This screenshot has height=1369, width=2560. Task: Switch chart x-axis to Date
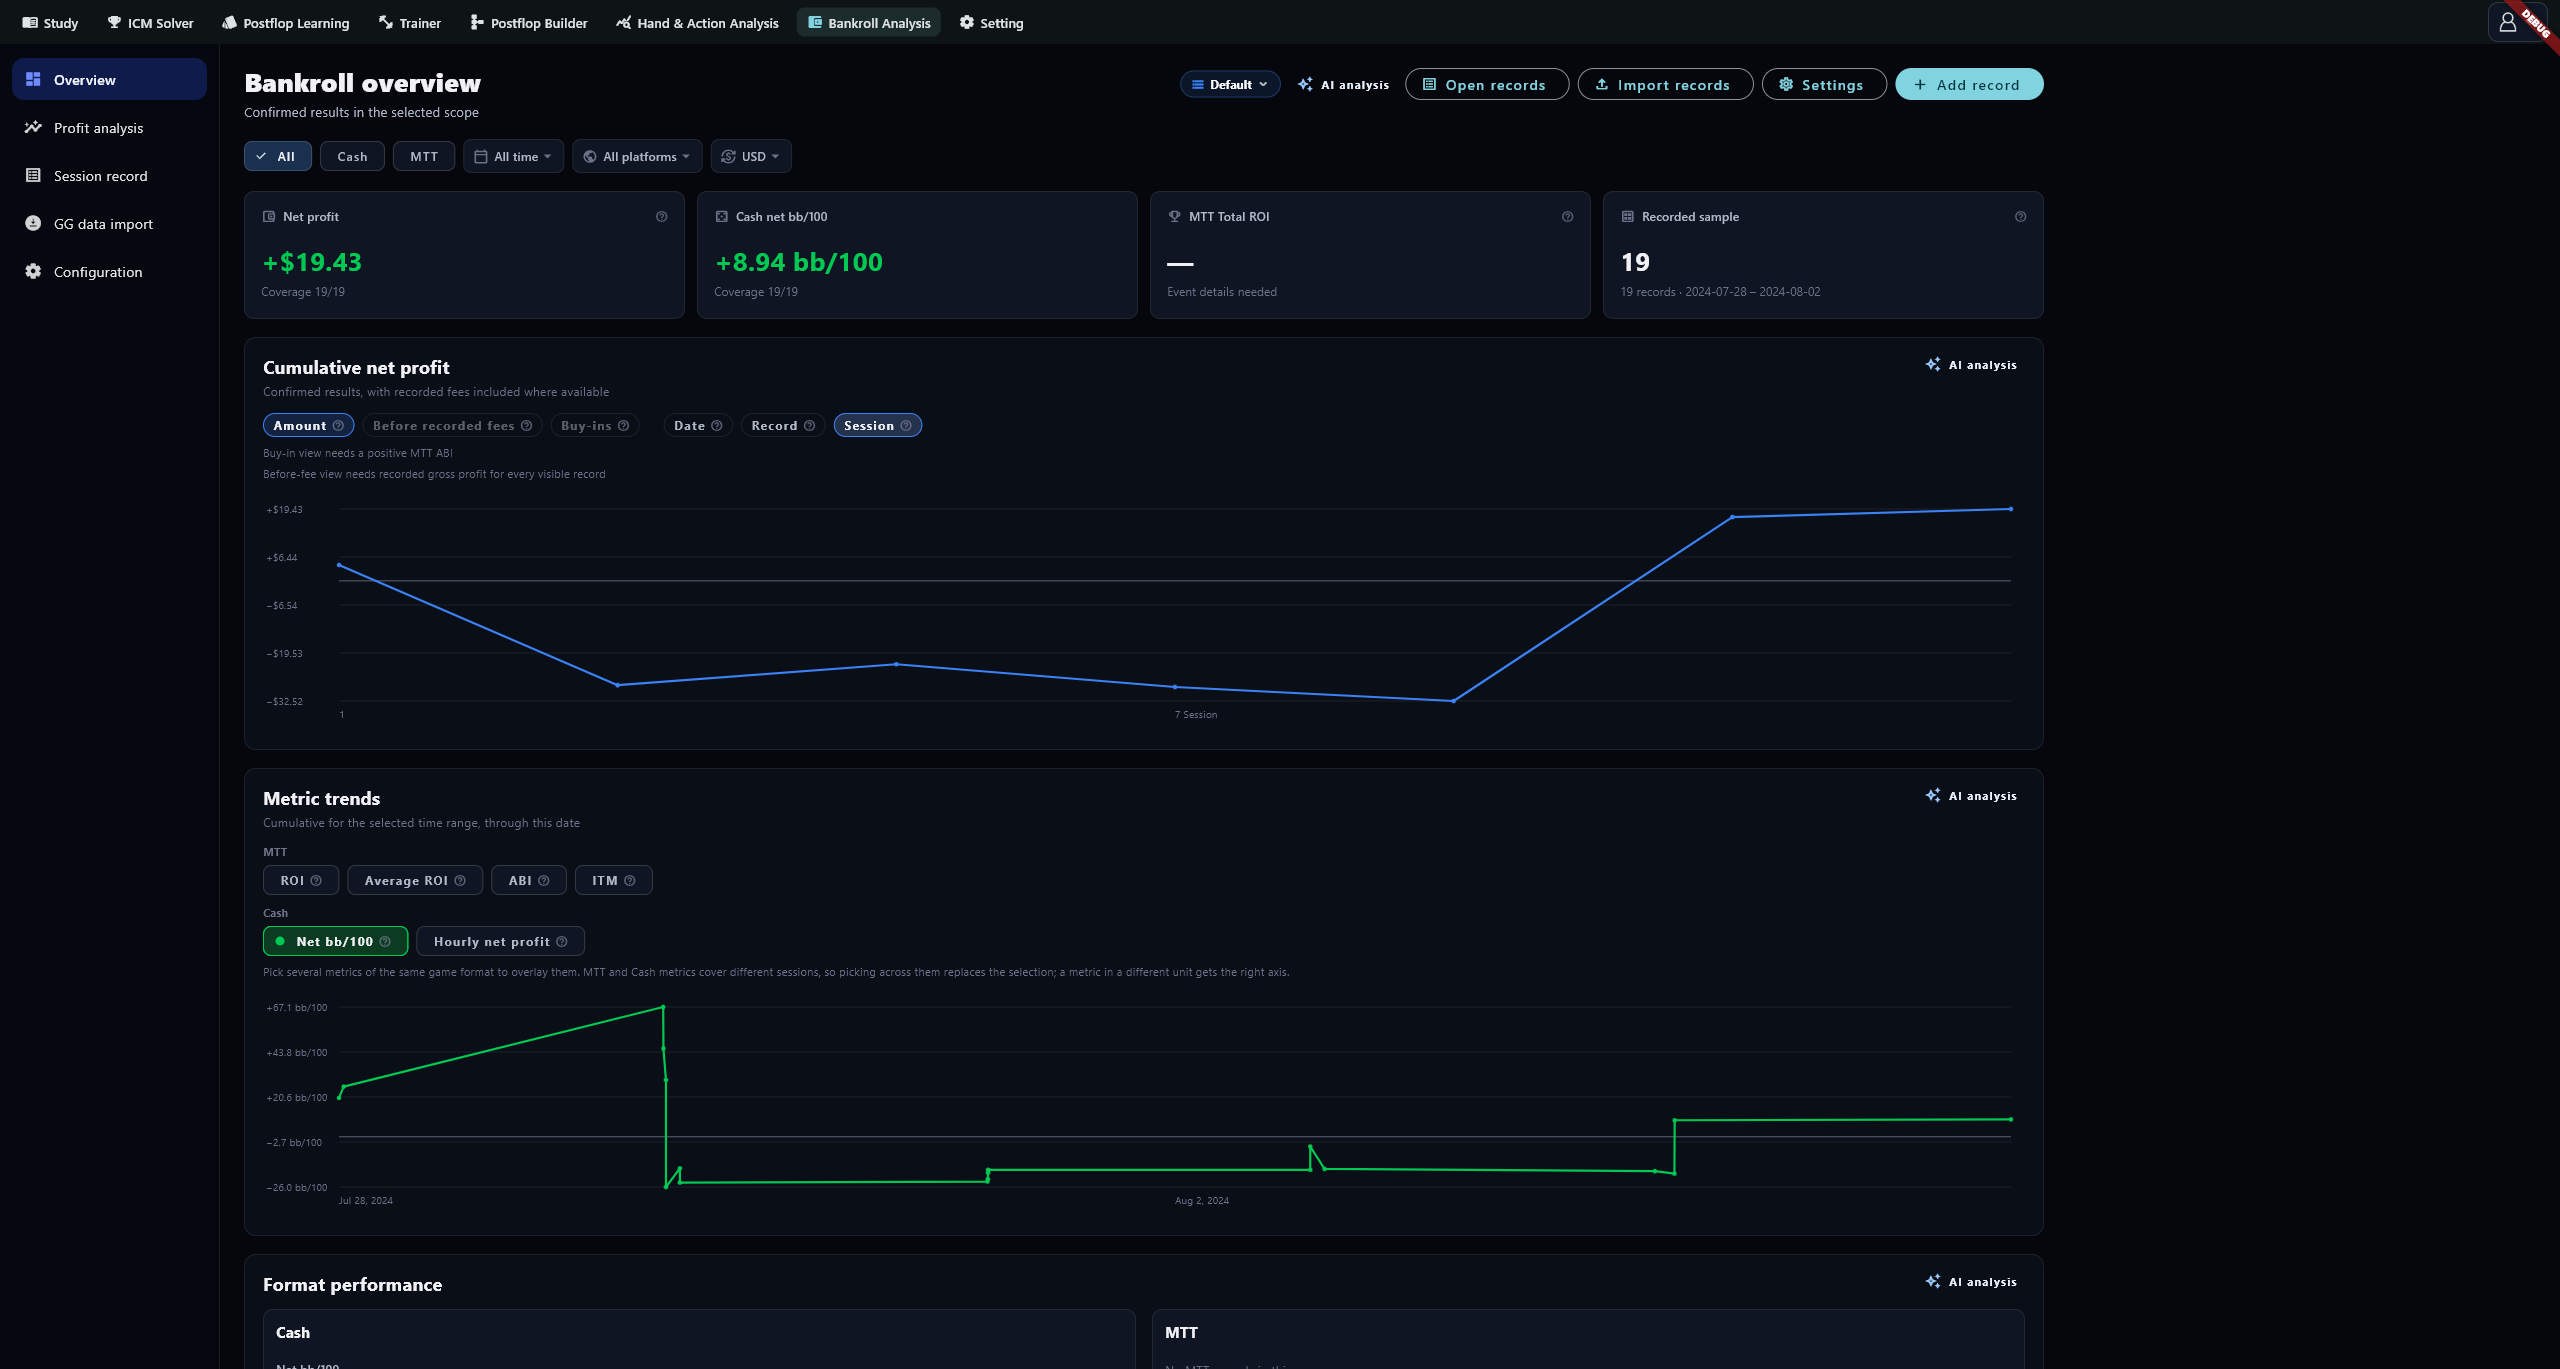point(698,426)
